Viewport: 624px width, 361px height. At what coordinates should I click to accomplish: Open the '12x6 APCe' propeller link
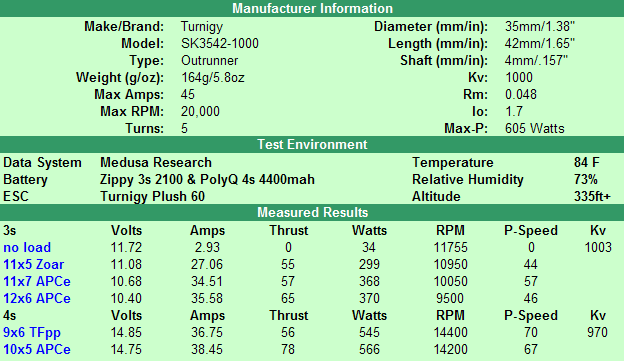pos(37,299)
